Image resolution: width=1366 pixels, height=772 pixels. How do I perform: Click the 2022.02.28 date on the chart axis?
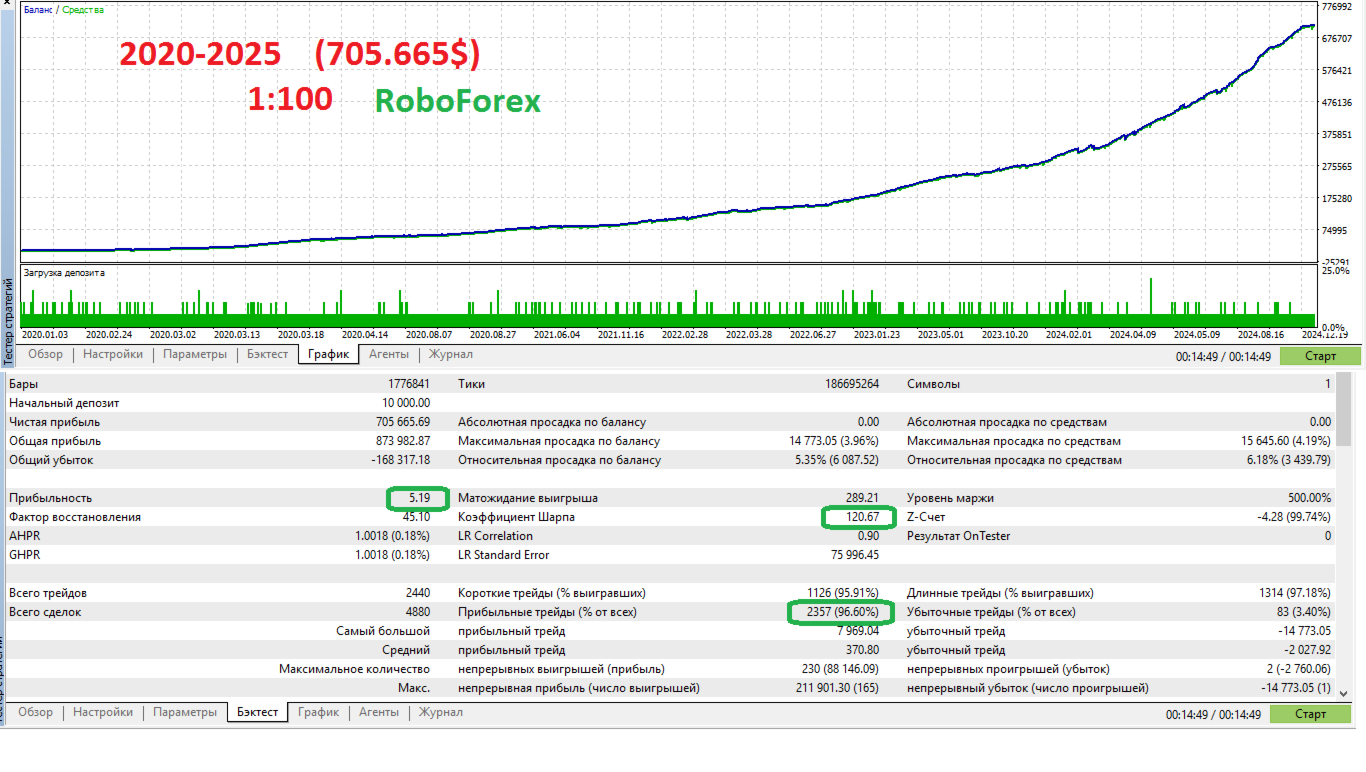685,335
